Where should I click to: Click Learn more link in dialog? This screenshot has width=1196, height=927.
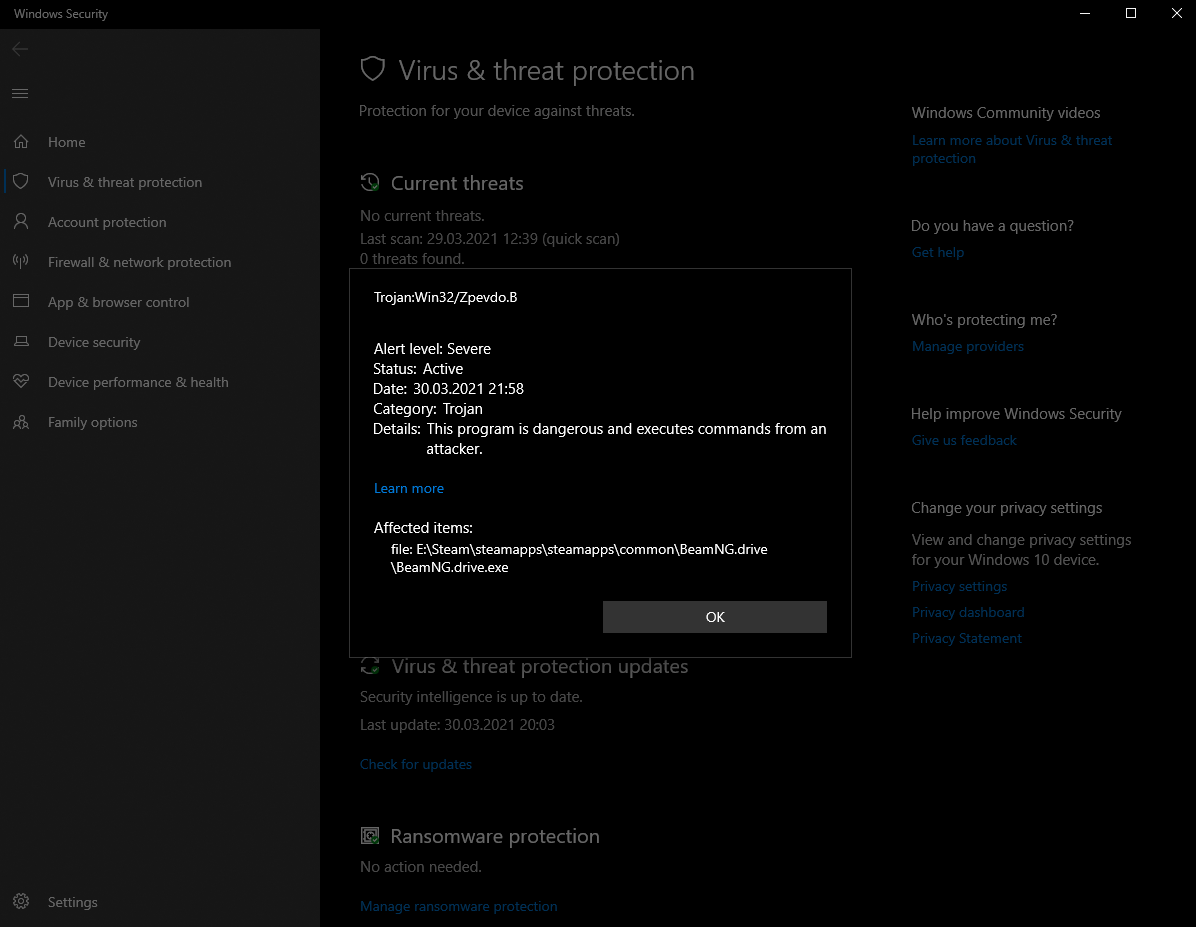coord(409,488)
